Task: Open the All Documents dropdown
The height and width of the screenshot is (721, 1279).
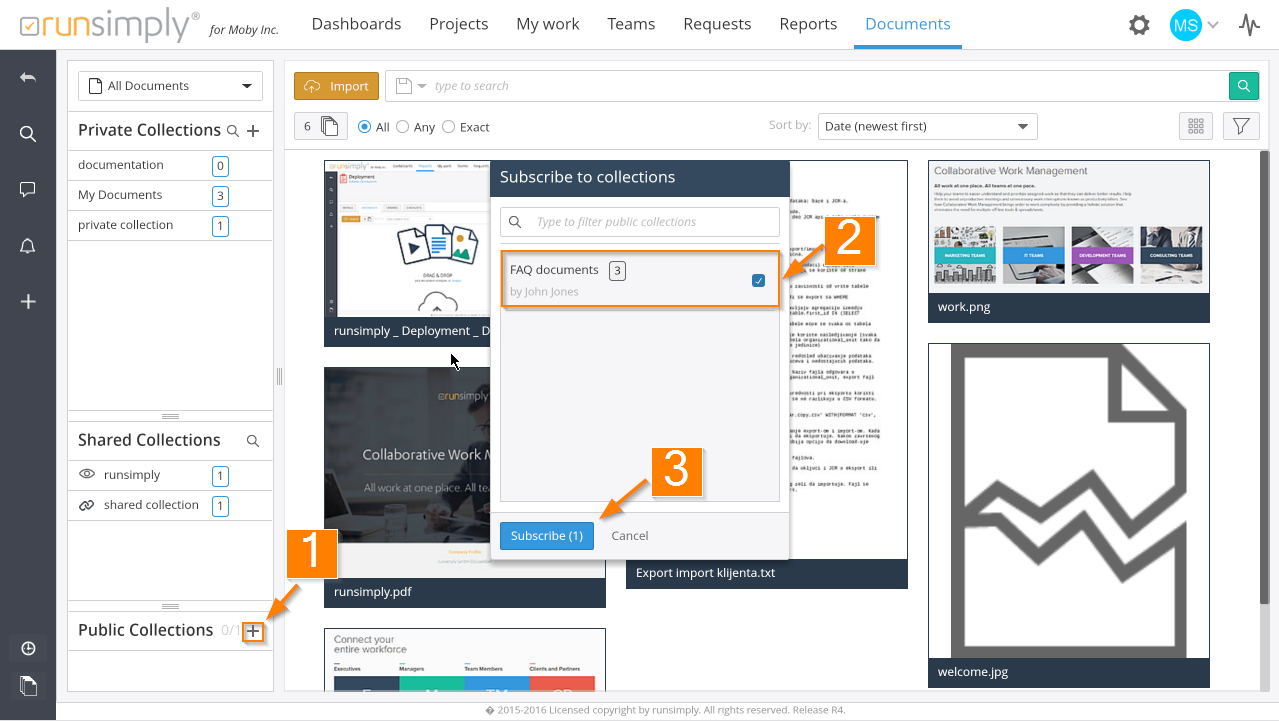Action: point(170,86)
